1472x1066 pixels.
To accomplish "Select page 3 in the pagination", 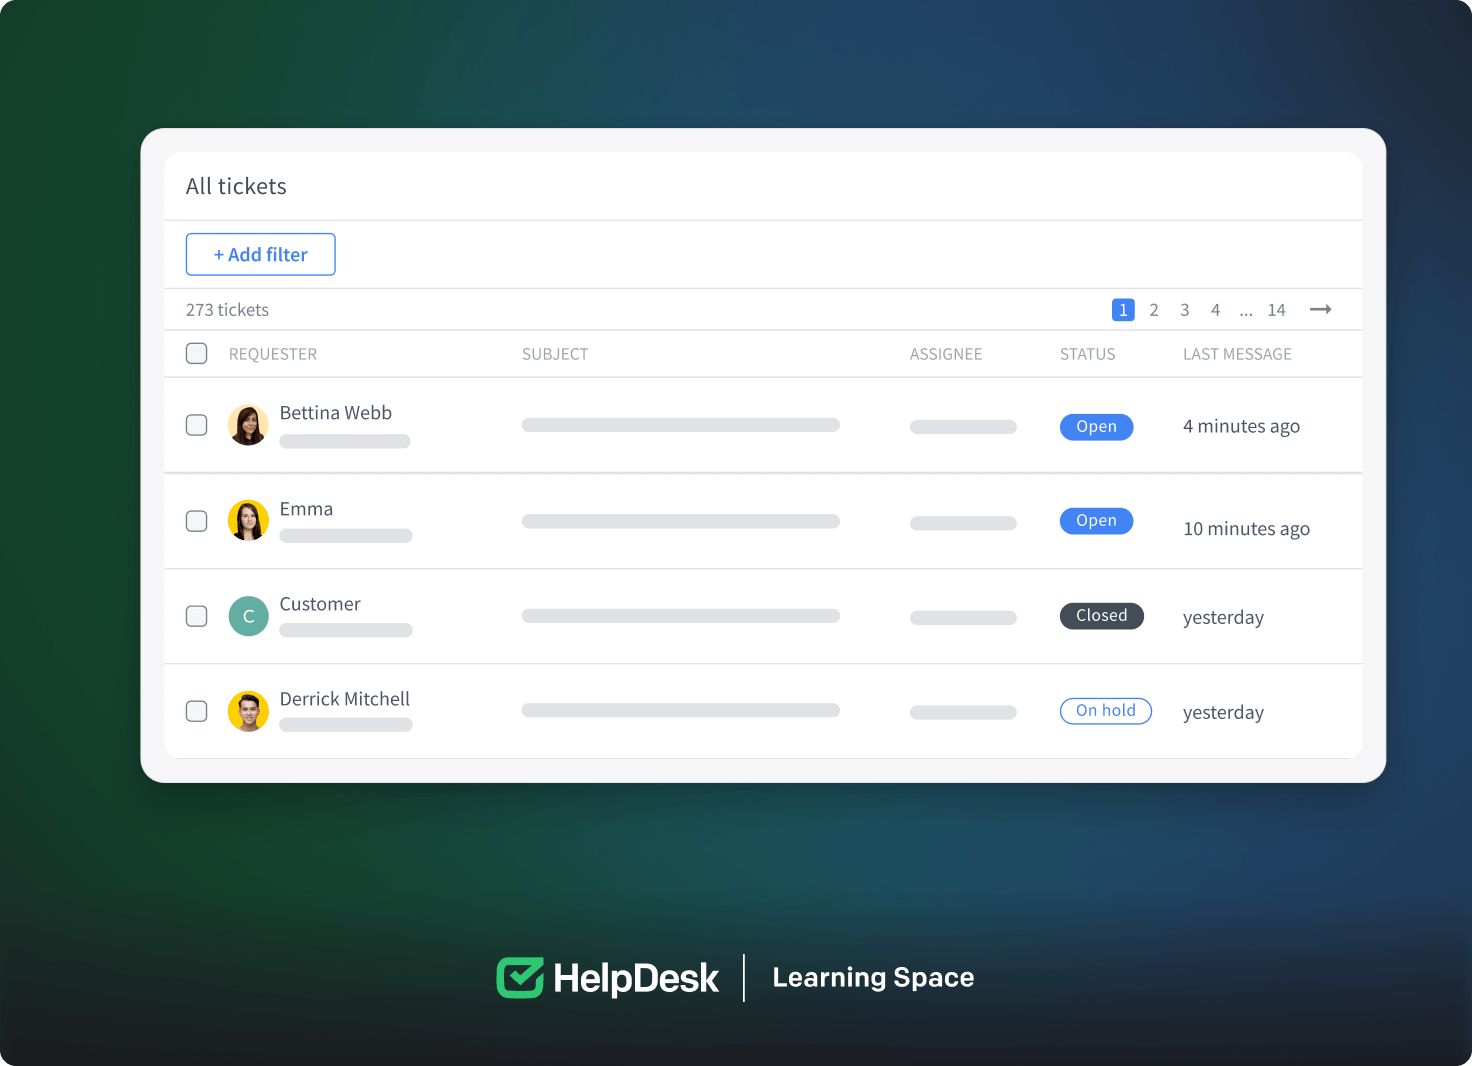I will (x=1184, y=310).
